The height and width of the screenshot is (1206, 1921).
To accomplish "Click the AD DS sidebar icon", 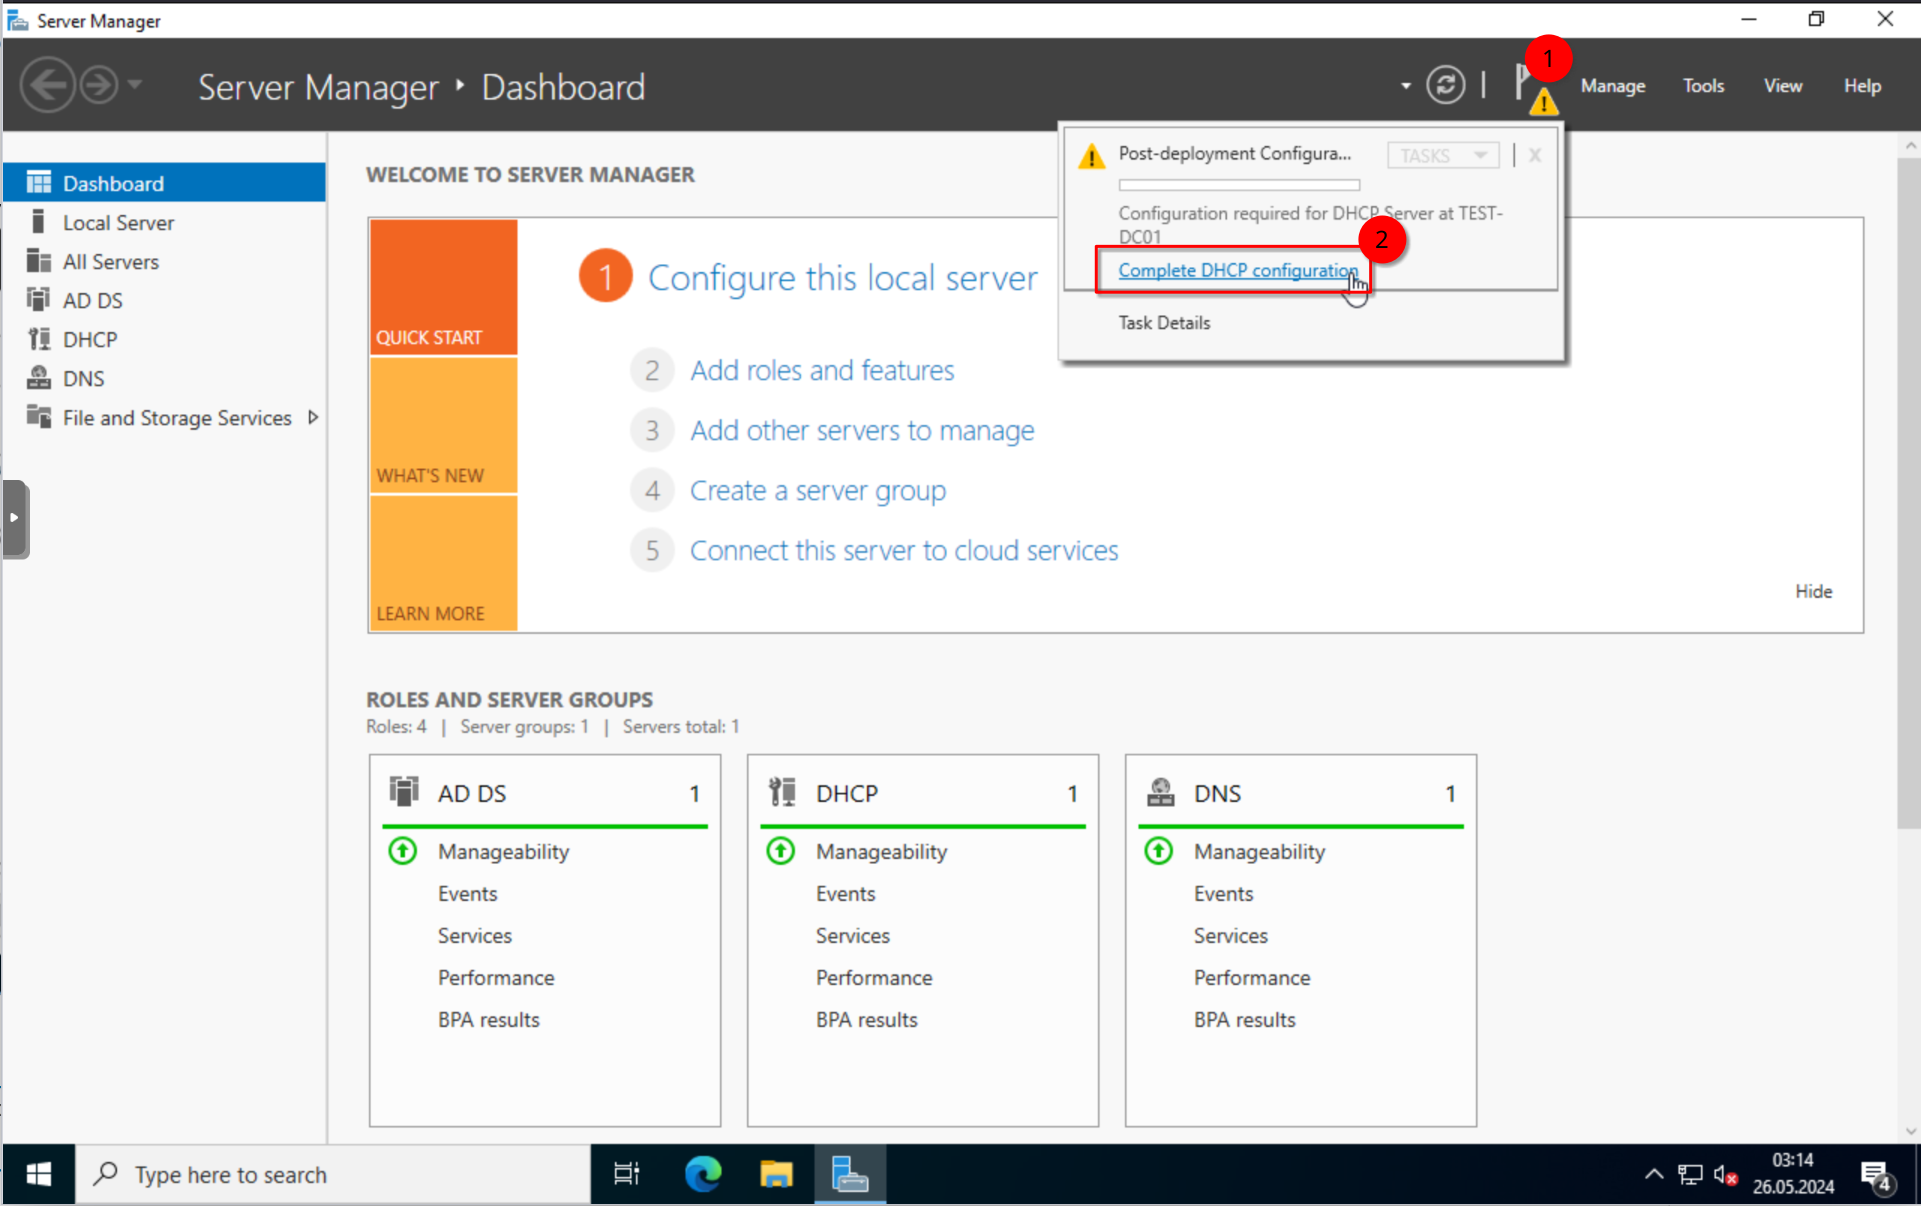I will (39, 299).
